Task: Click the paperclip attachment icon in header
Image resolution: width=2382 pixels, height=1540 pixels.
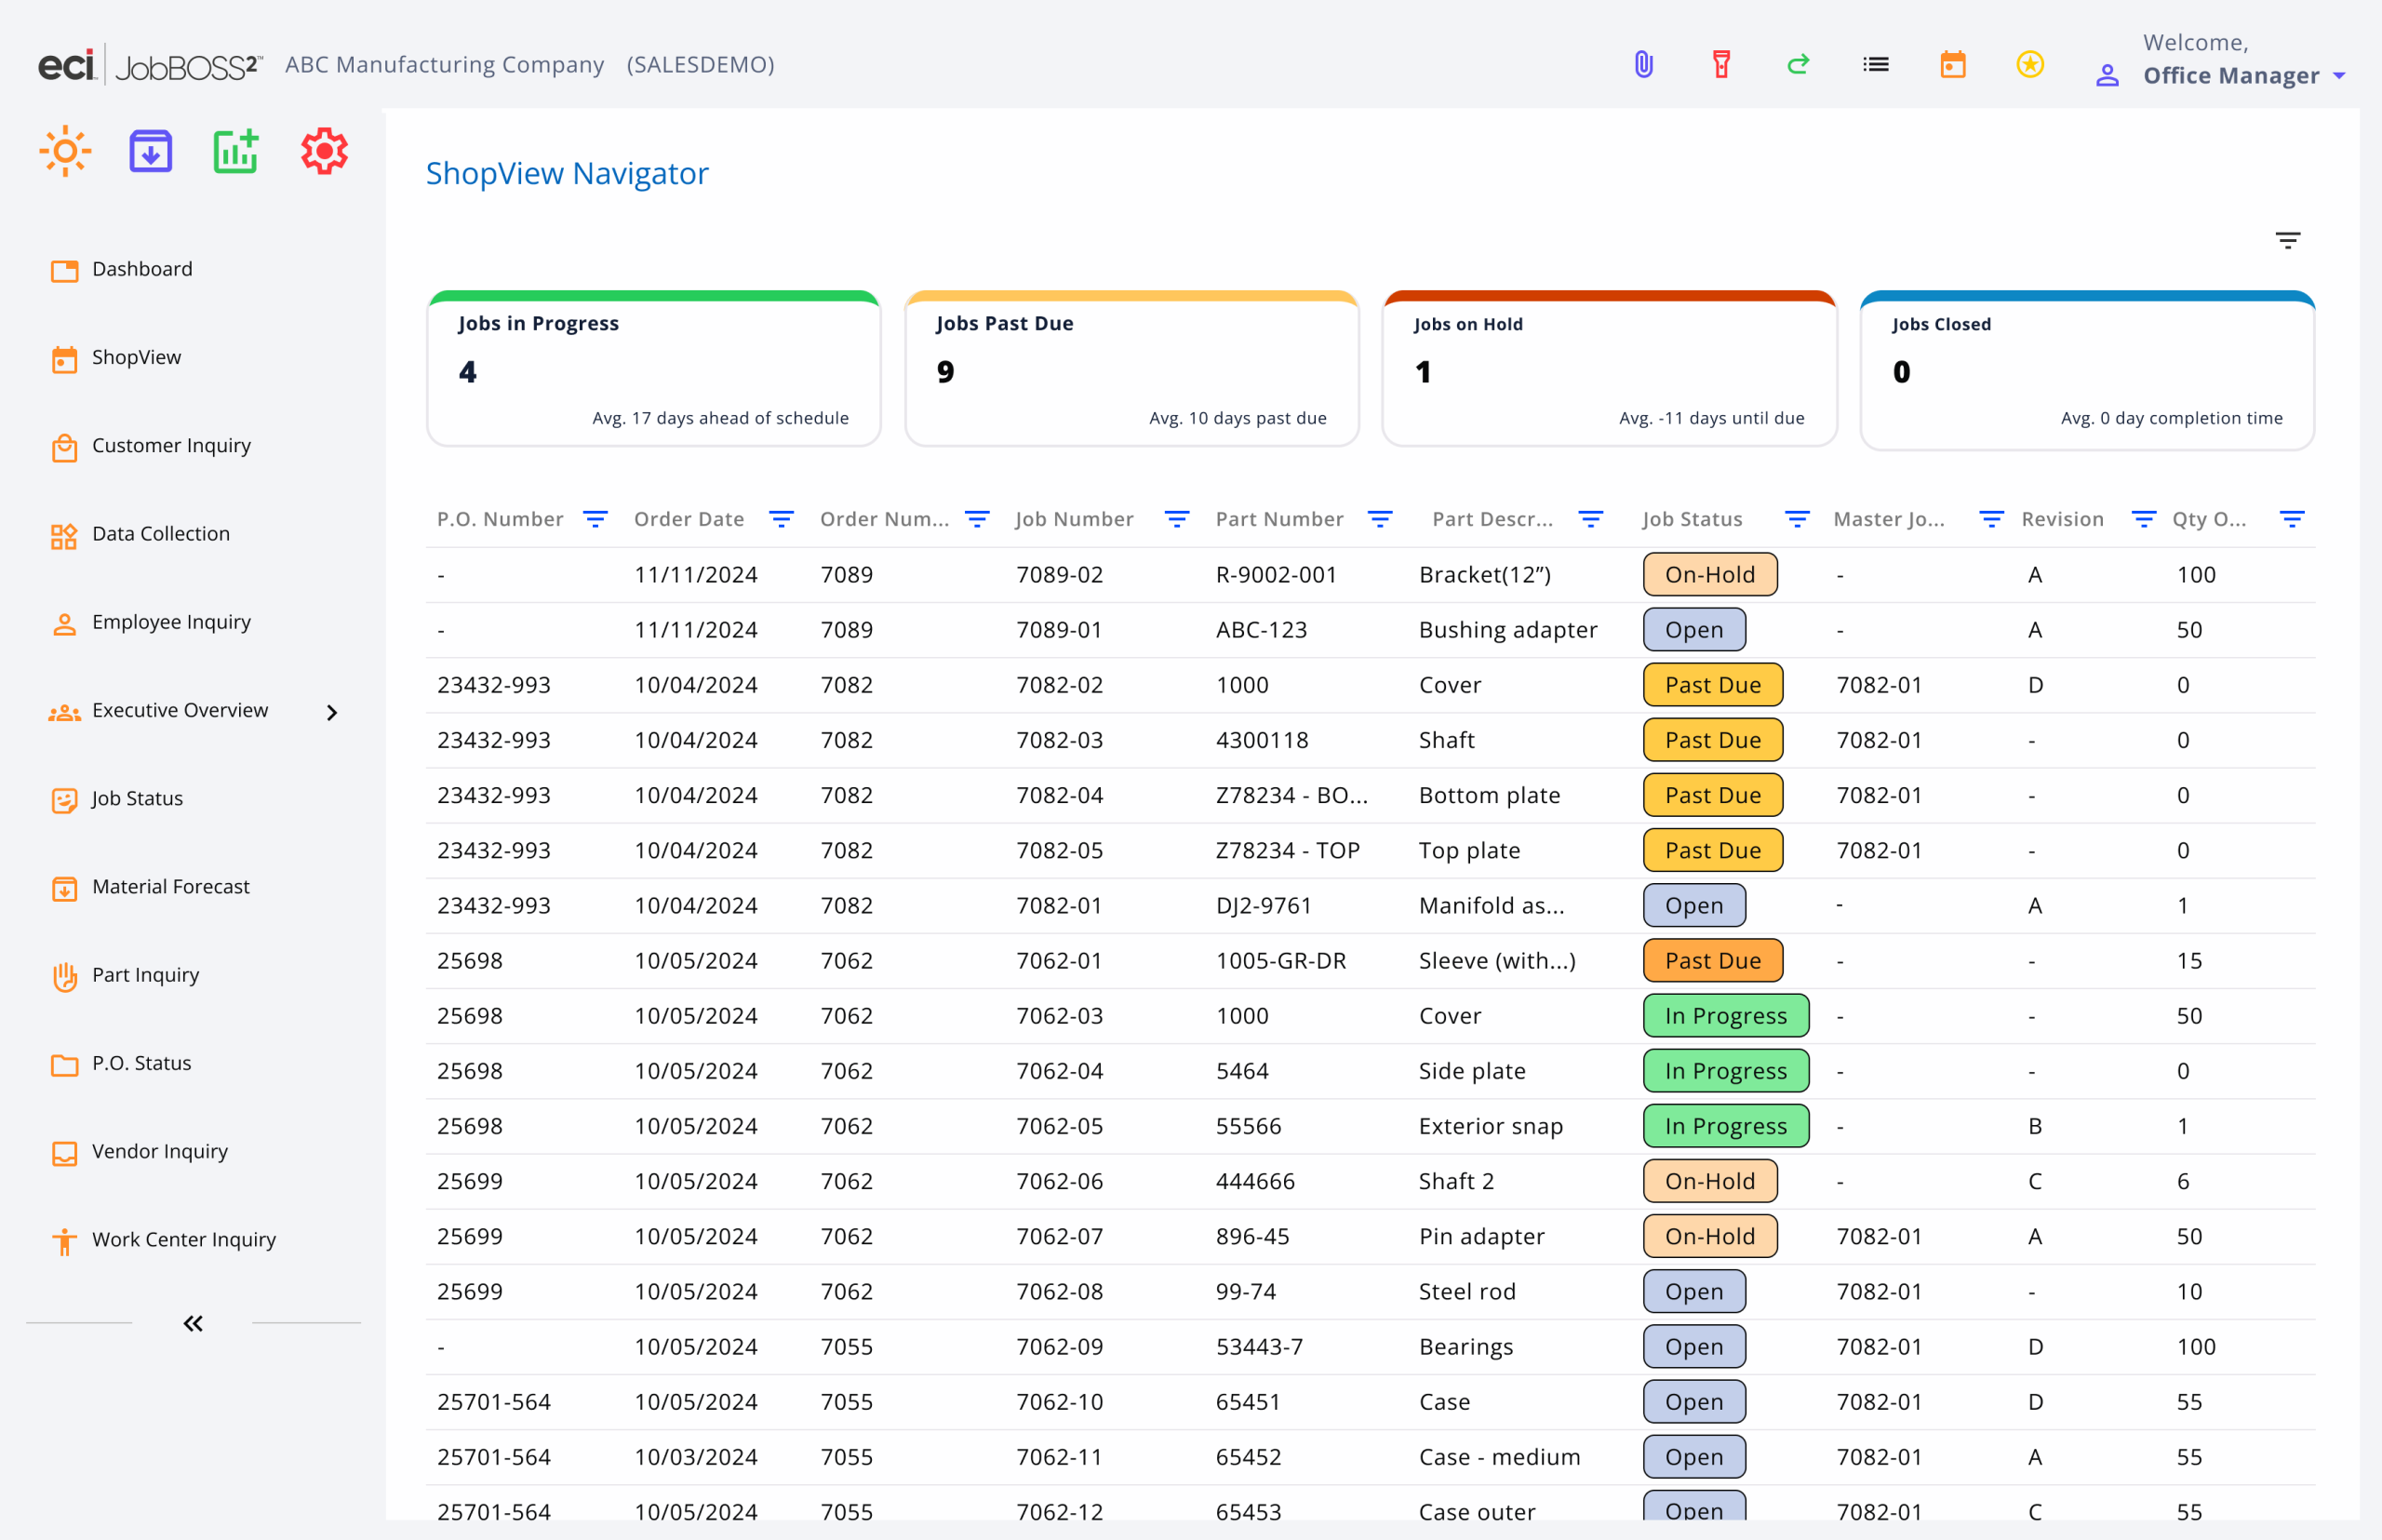Action: [1643, 65]
